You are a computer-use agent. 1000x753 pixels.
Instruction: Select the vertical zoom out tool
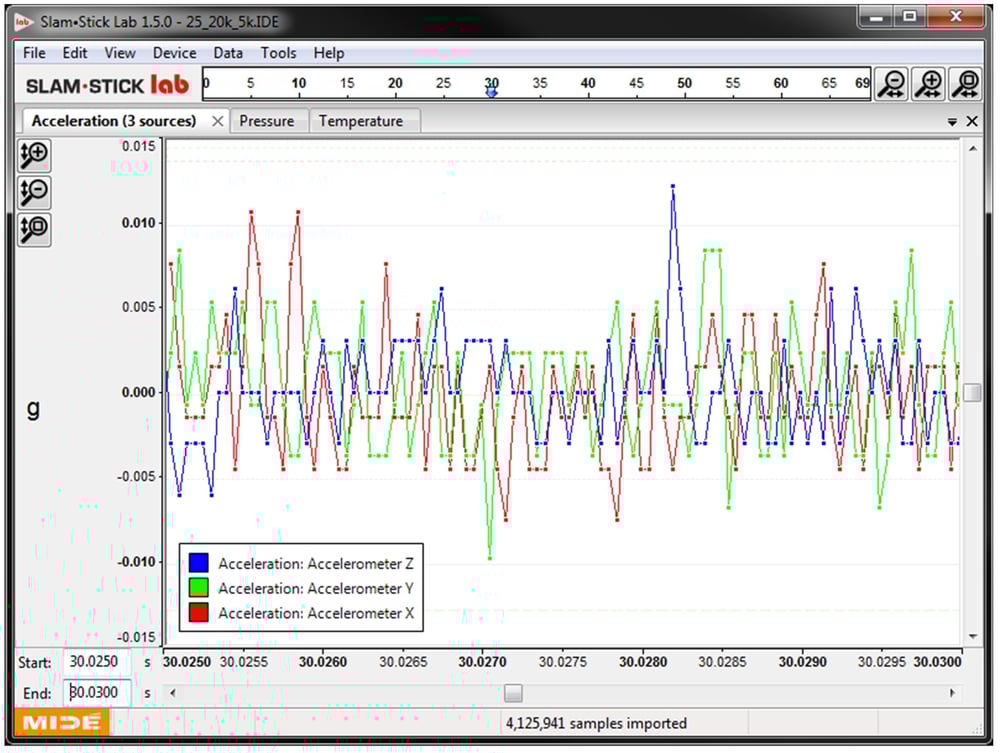click(33, 192)
